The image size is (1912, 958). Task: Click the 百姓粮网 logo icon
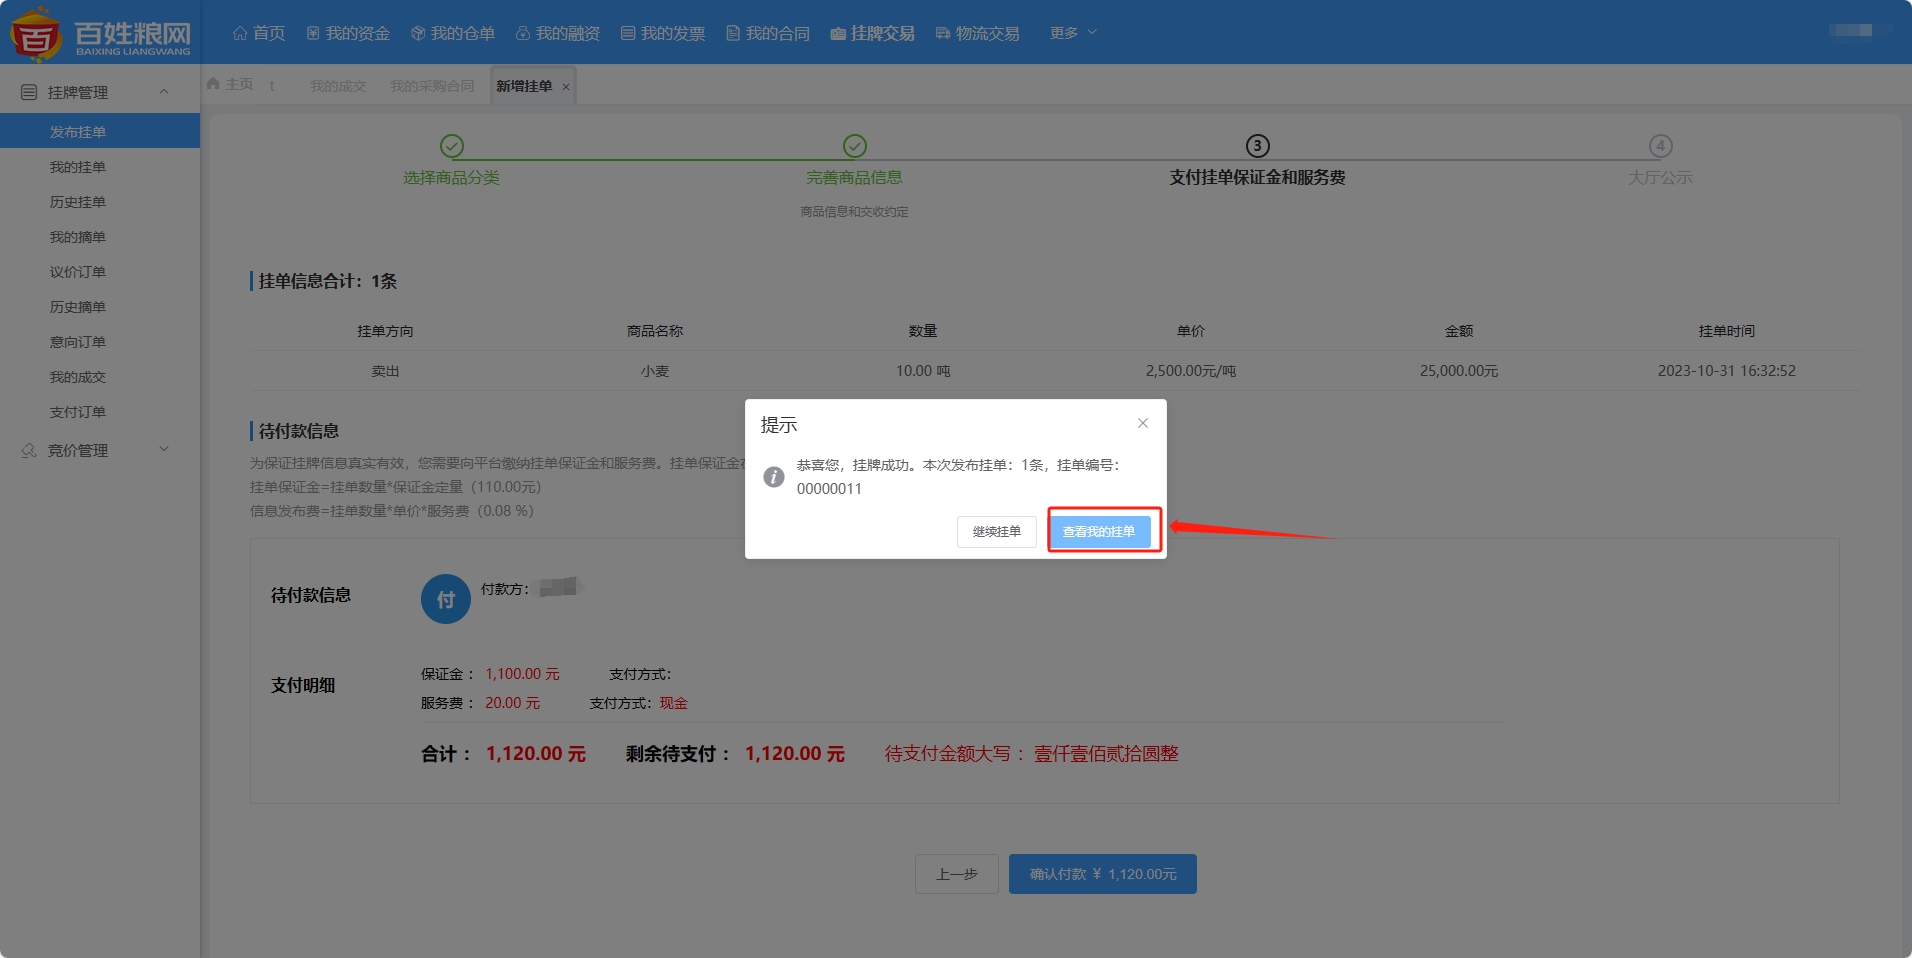36,35
